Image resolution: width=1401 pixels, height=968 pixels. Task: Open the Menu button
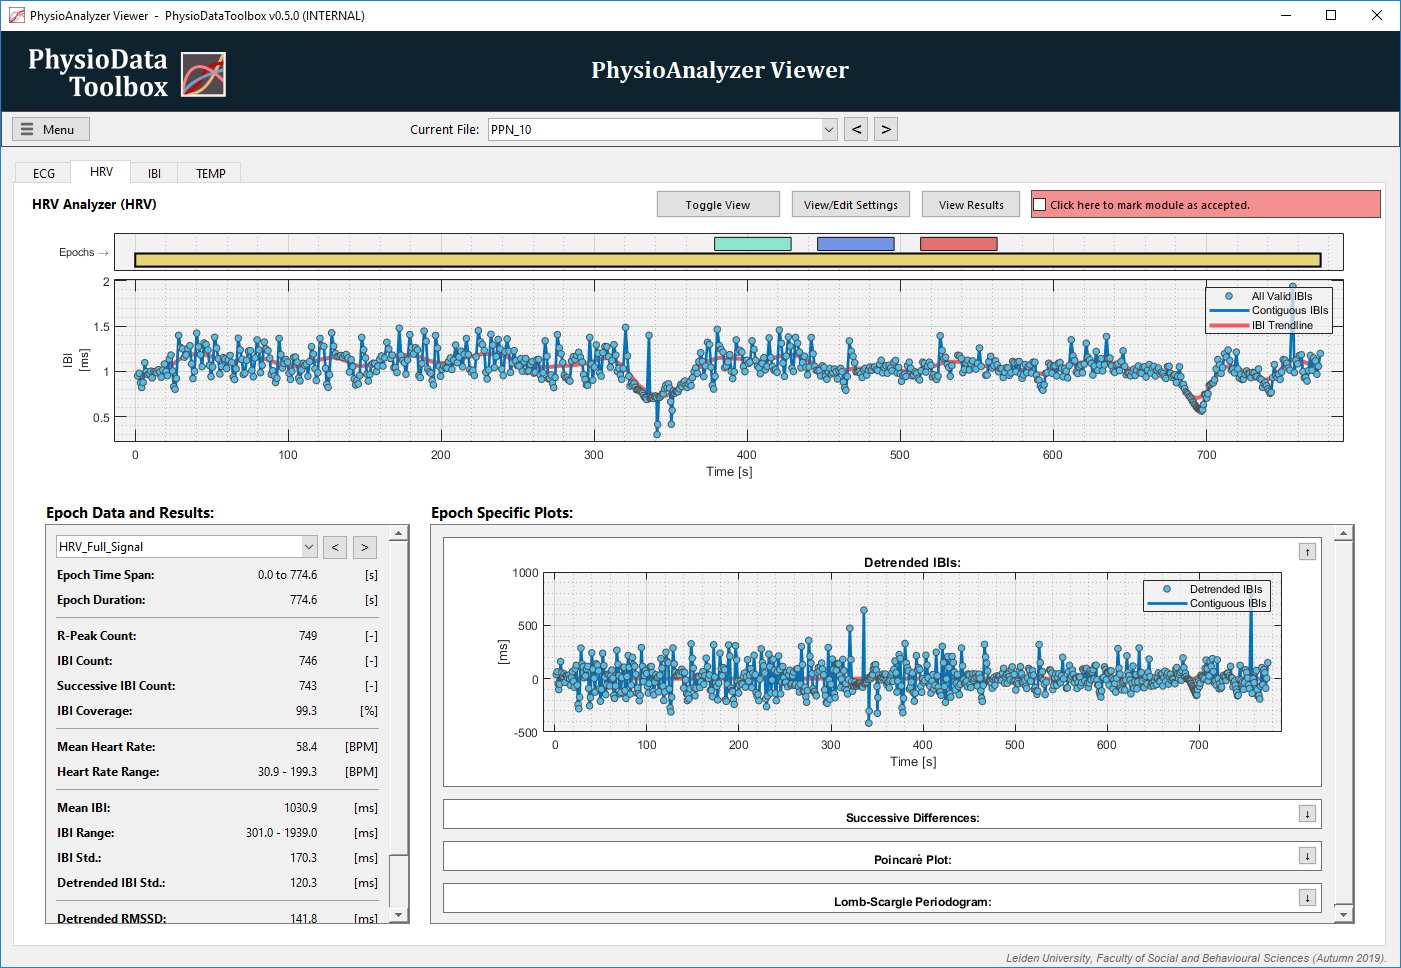point(51,129)
